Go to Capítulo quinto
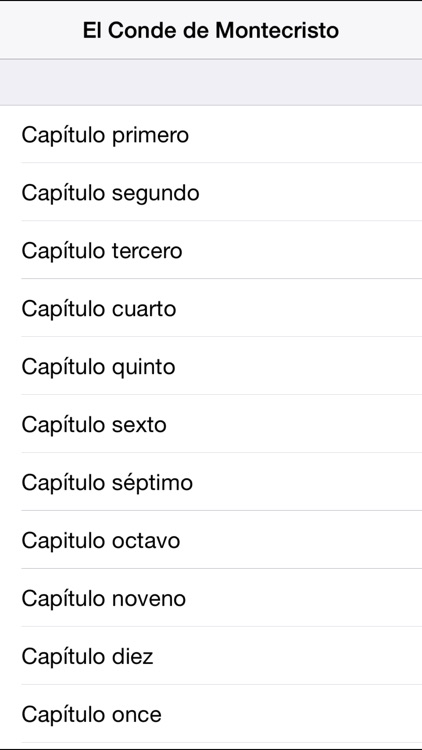Image resolution: width=422 pixels, height=750 pixels. click(x=211, y=366)
